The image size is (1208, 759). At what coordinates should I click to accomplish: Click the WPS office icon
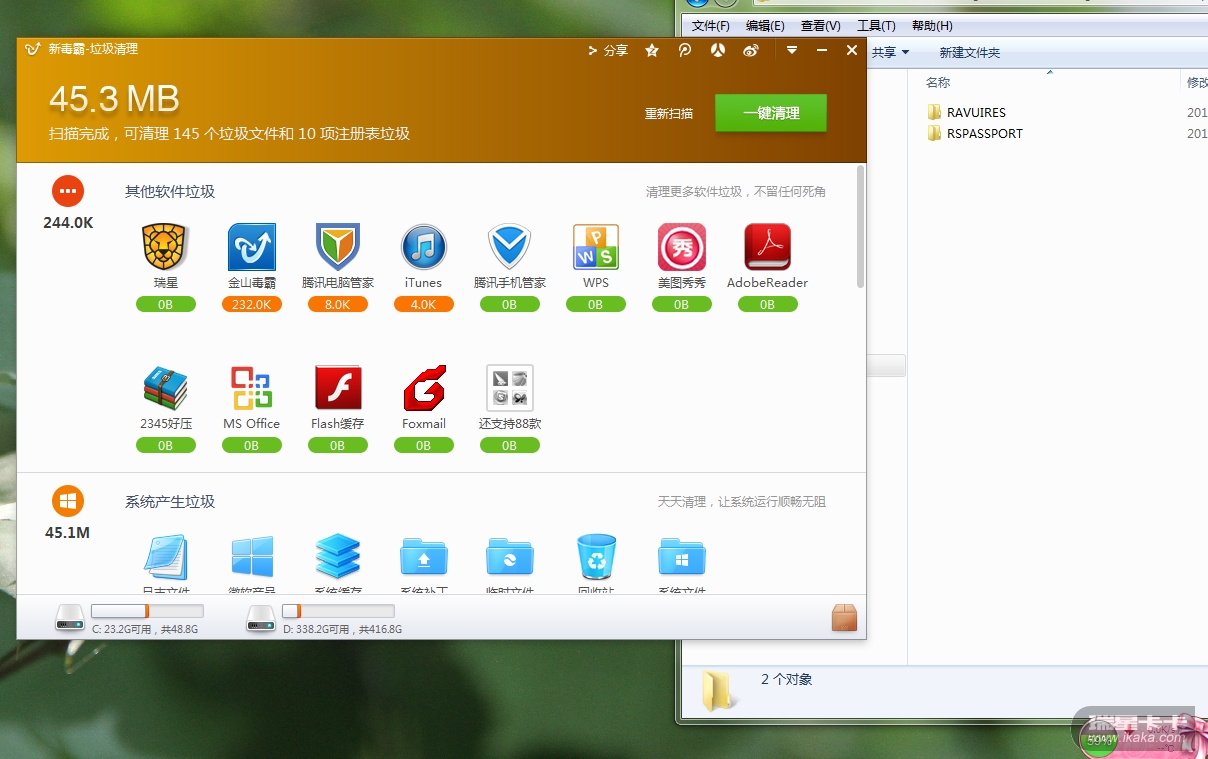(x=595, y=247)
